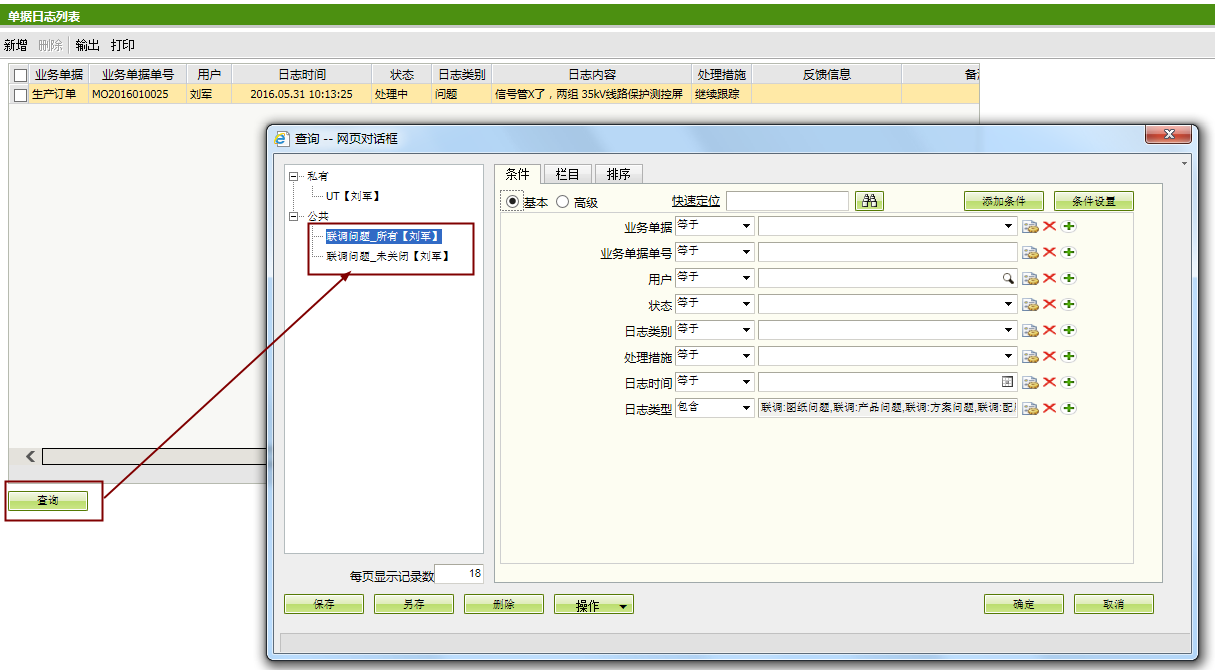1215x670 pixels.
Task: Expand the 操作 dropdown button
Action: [x=594, y=605]
